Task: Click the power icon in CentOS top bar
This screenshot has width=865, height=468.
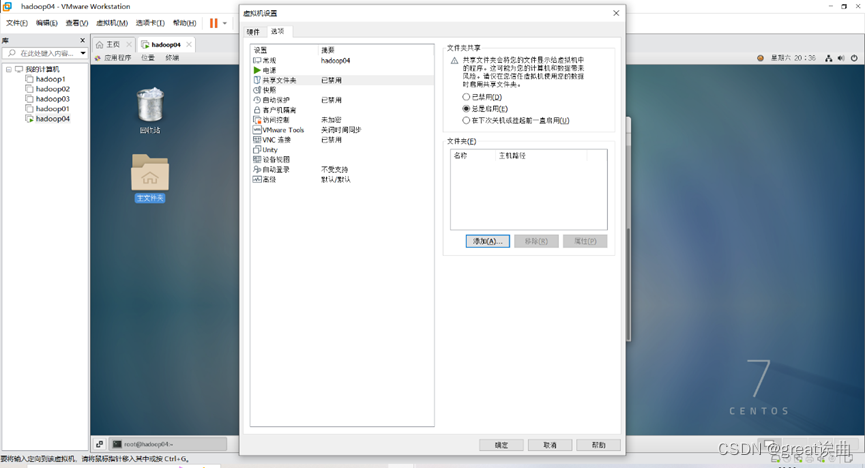Action: [x=854, y=58]
